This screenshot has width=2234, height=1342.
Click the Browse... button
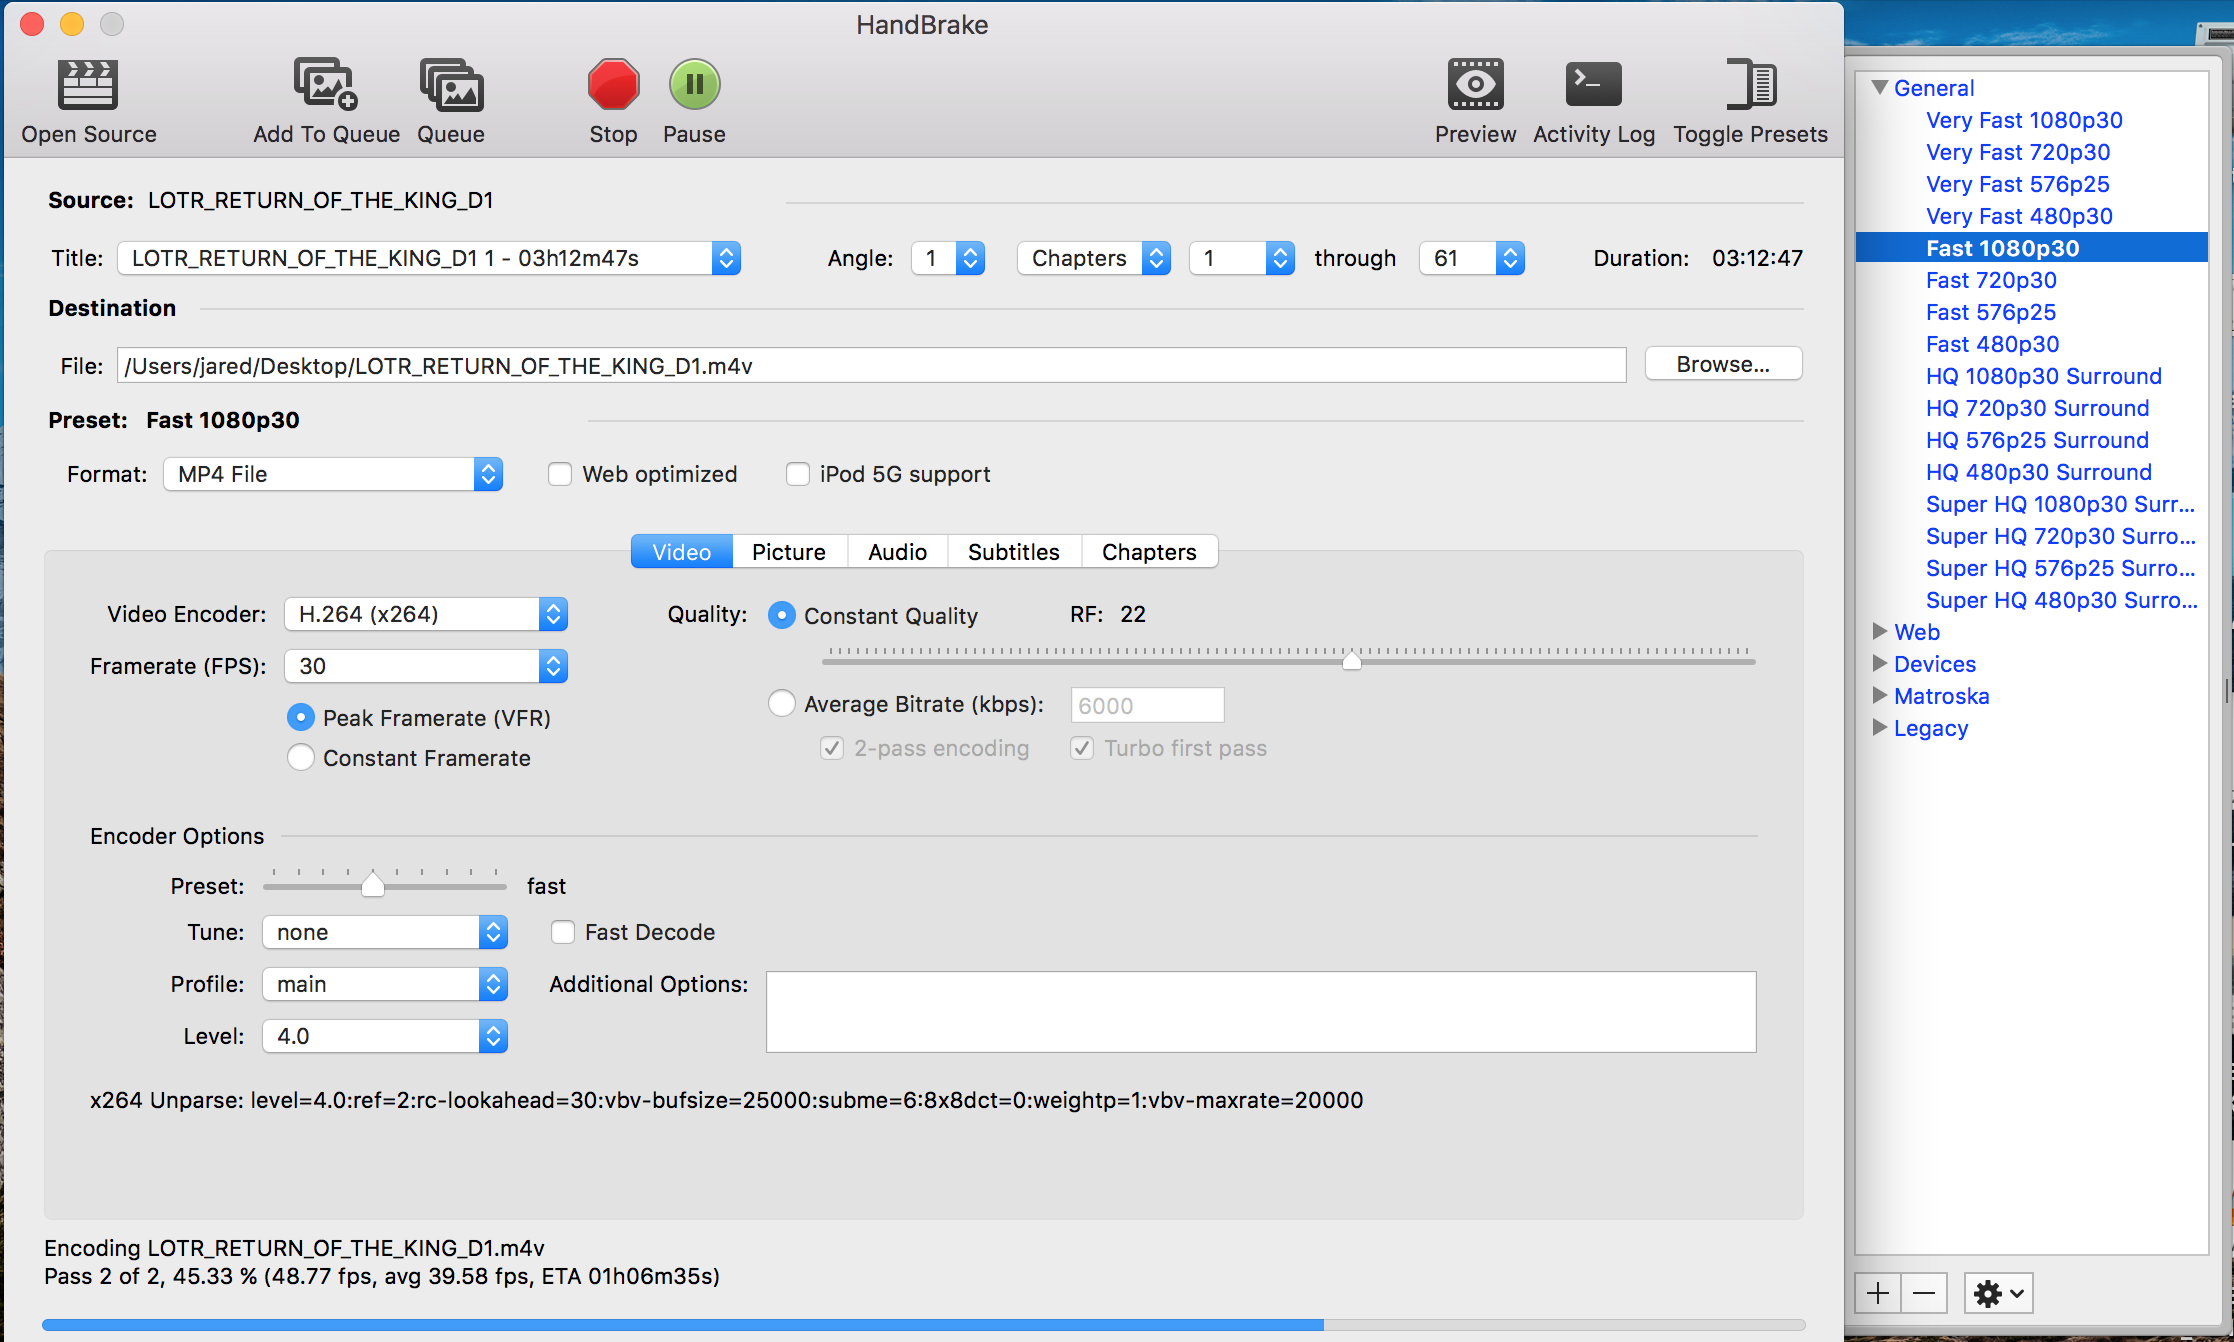[1723, 364]
